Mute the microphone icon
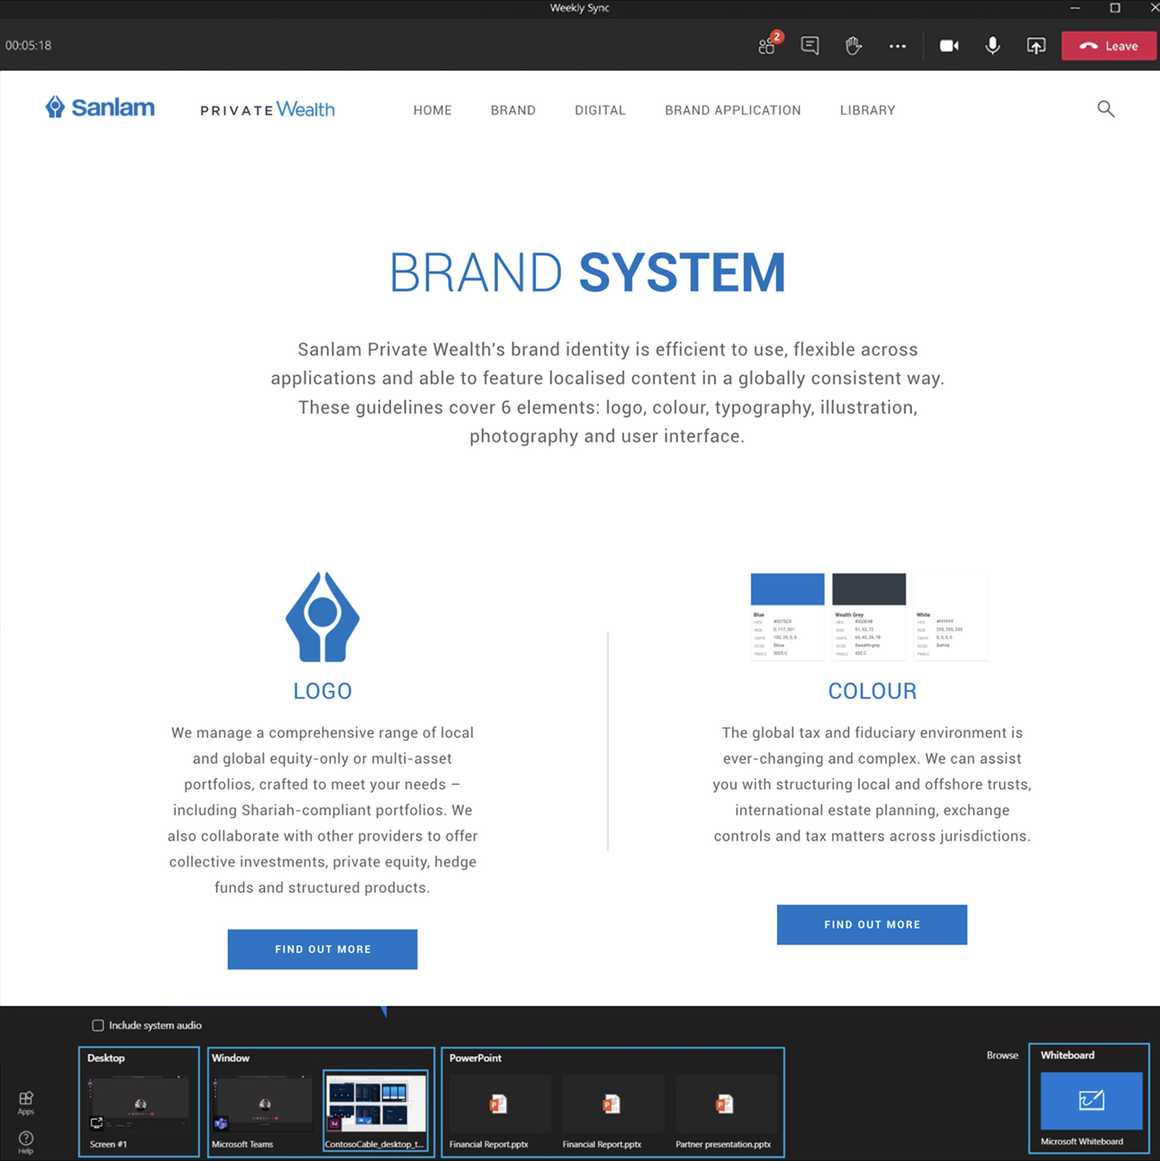 (993, 45)
